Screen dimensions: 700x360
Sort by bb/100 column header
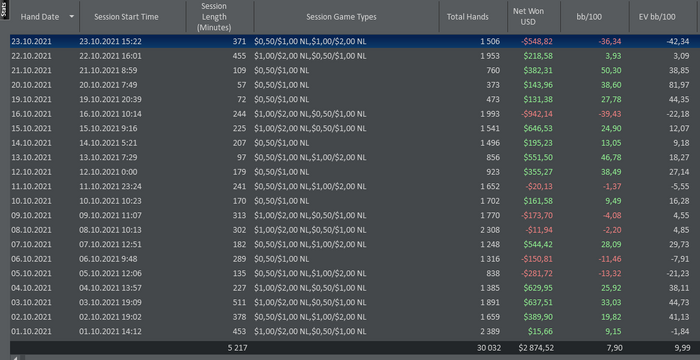(589, 17)
